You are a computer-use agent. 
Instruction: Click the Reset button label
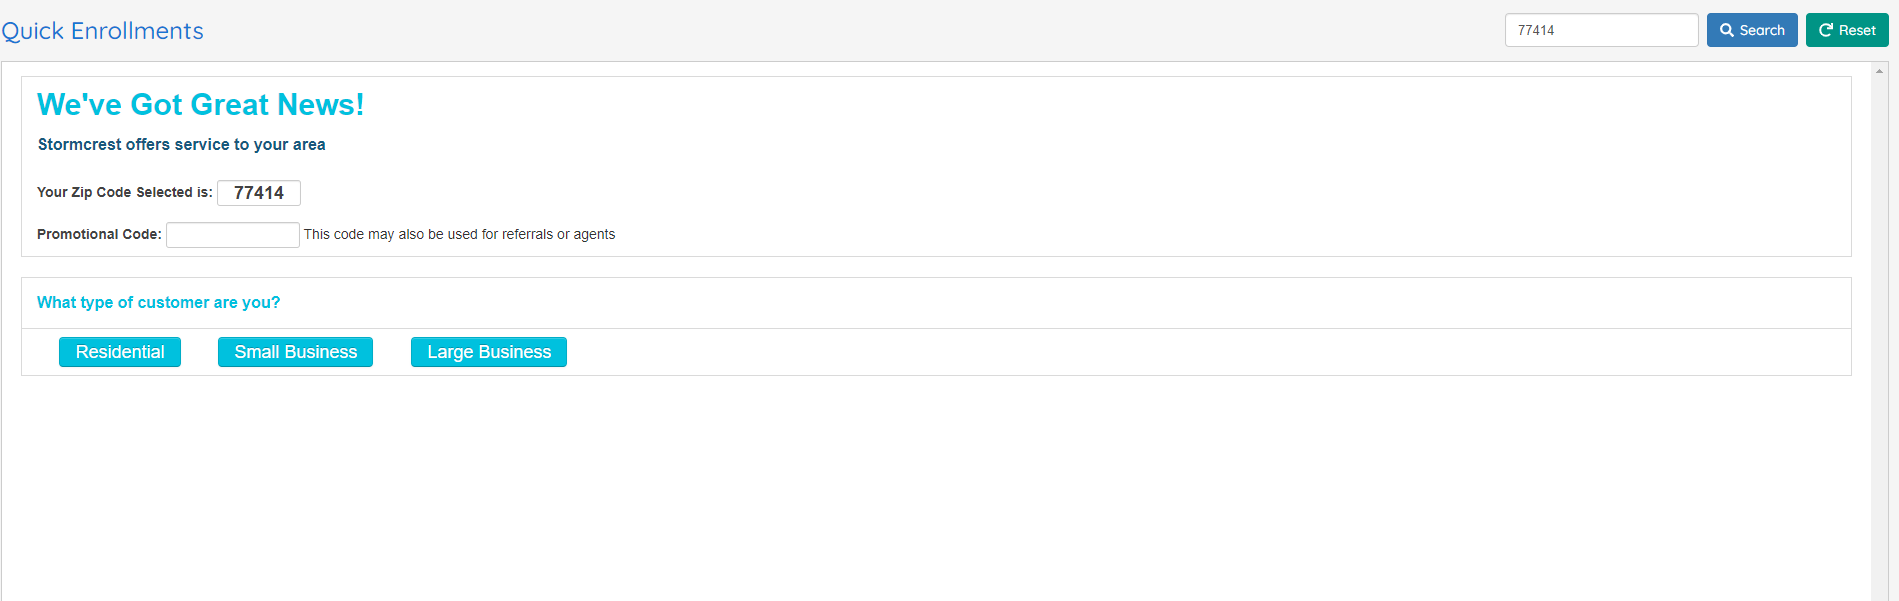point(1857,30)
